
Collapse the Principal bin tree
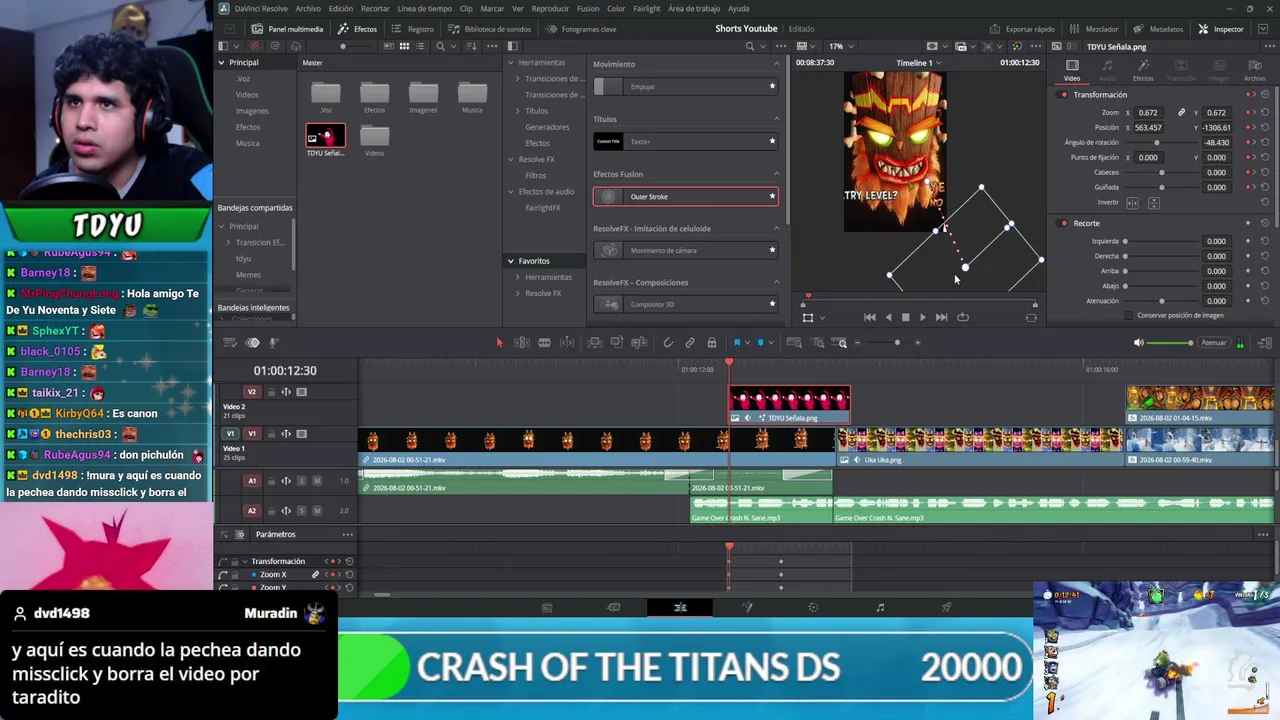222,63
